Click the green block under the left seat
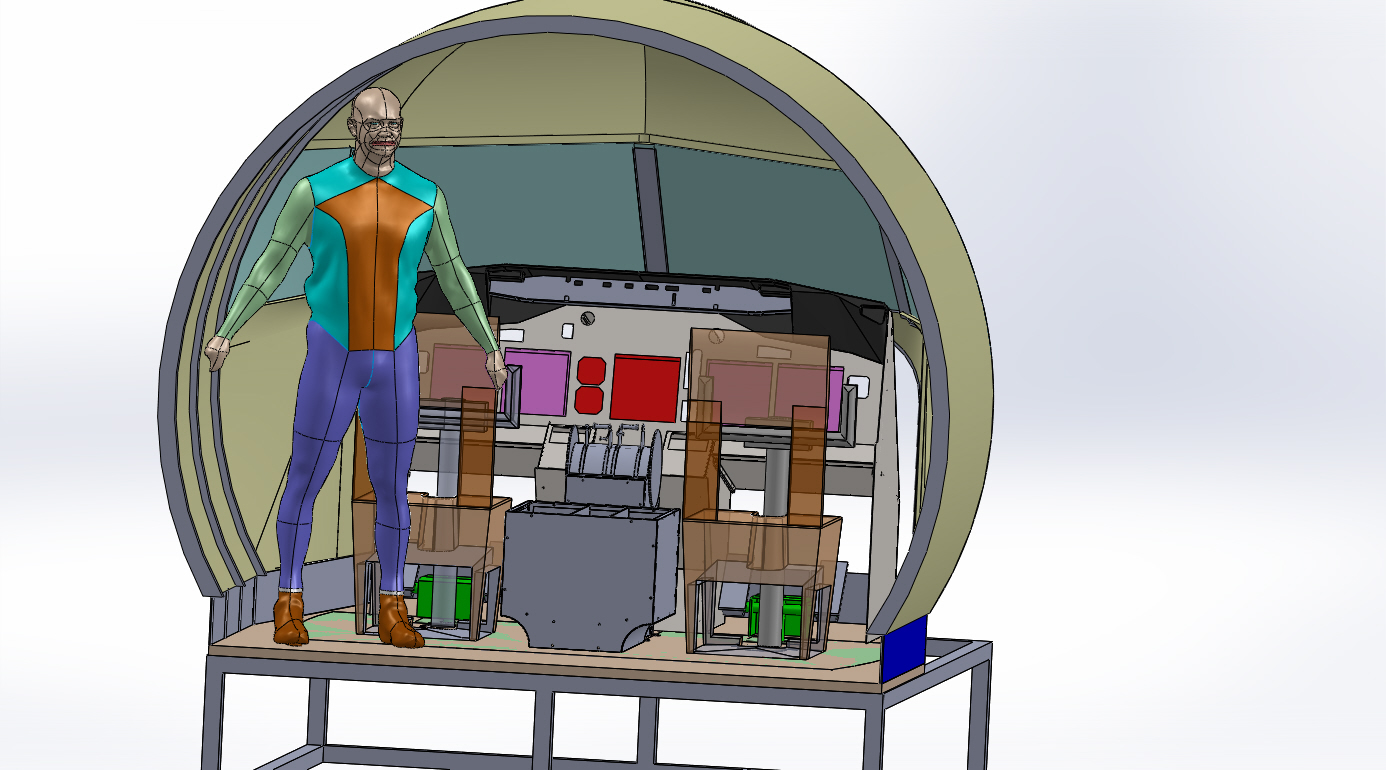The height and width of the screenshot is (770, 1386). pos(445,596)
